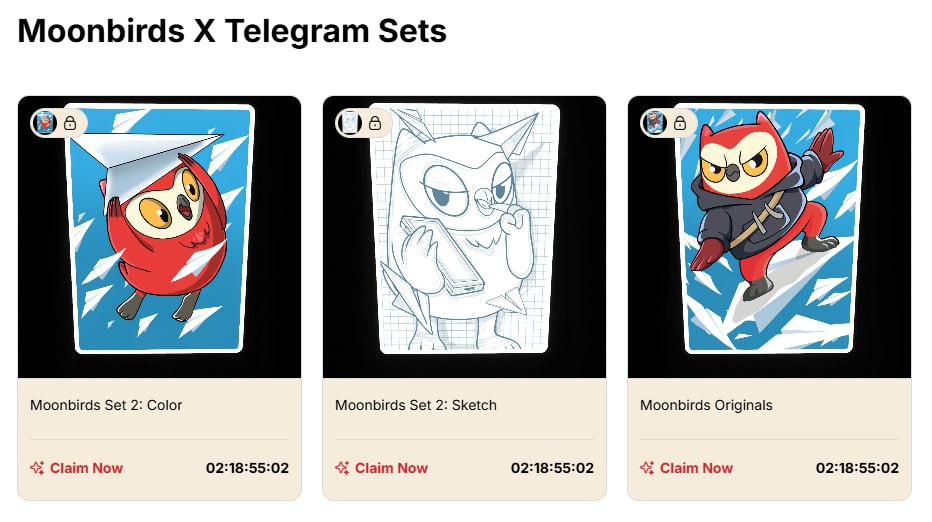This screenshot has width=932, height=522.
Task: Open the red owl paper plane artwork
Action: (x=159, y=229)
